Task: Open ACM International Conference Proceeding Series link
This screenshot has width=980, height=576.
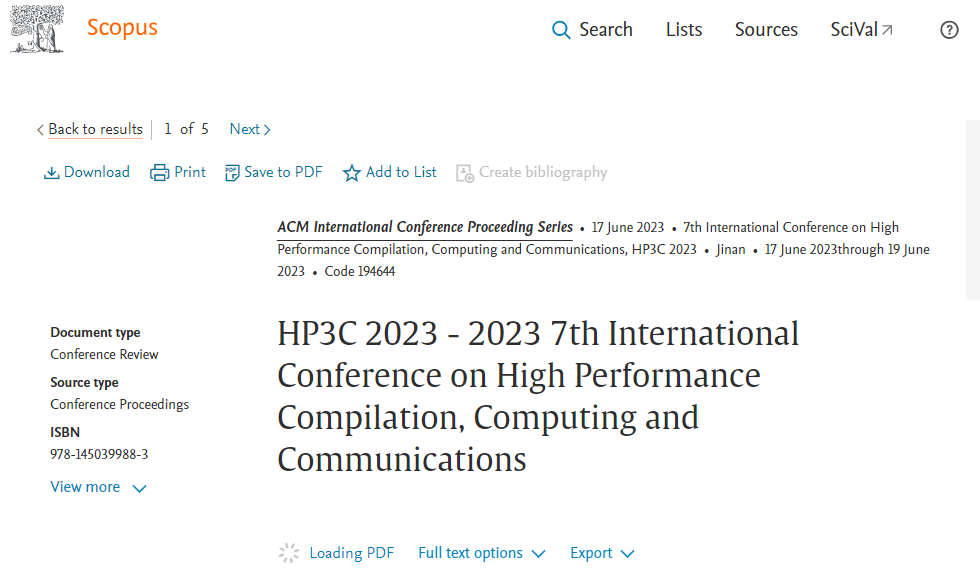Action: [x=425, y=227]
